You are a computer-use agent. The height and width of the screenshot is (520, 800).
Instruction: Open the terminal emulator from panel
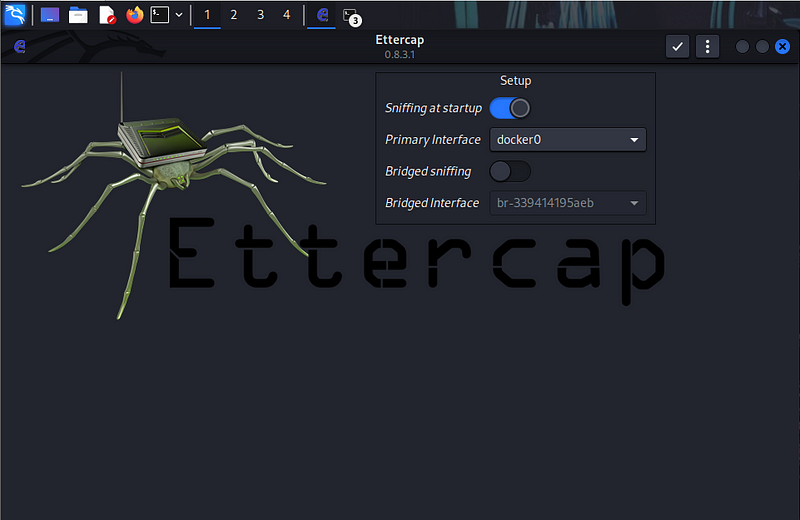(x=160, y=15)
